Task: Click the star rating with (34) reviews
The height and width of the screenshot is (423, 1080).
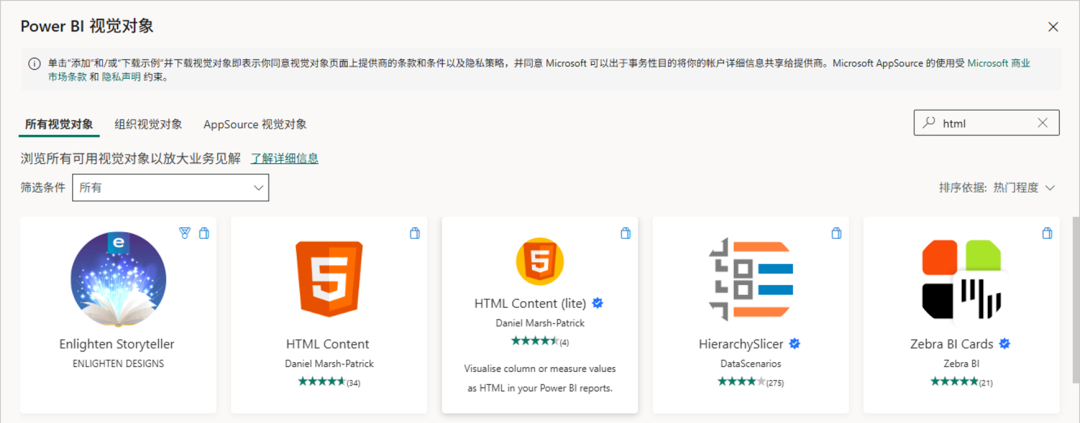Action: [x=329, y=382]
